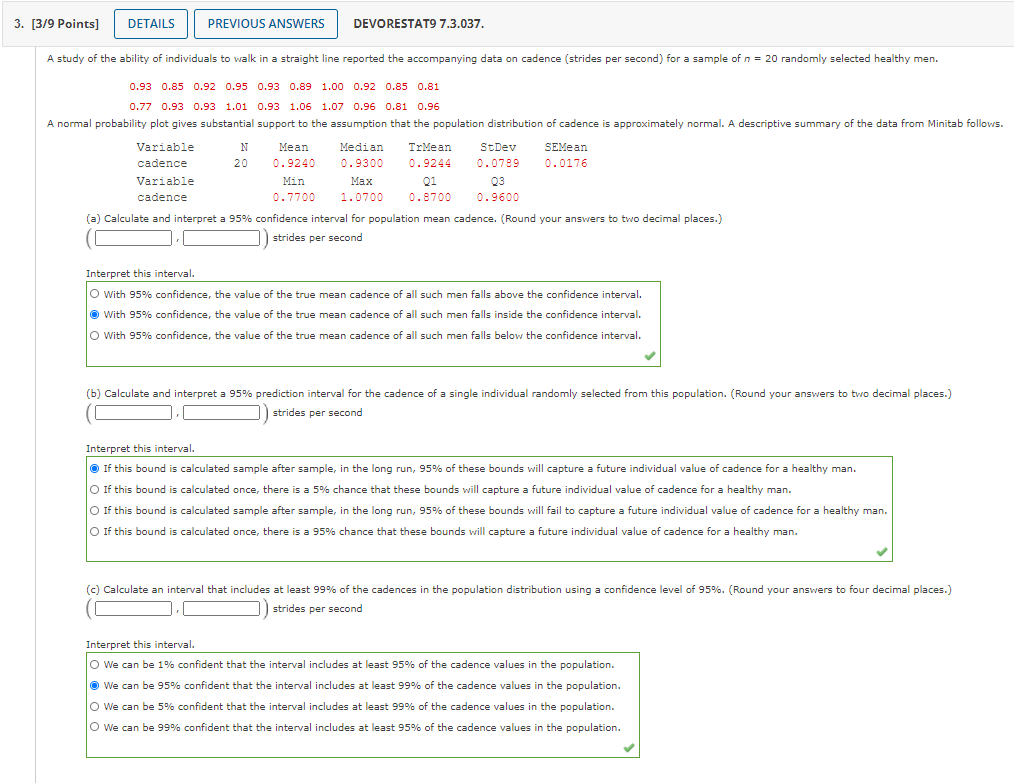Select the 99% confident at least 95% option
The image size is (1014, 783).
pos(95,727)
